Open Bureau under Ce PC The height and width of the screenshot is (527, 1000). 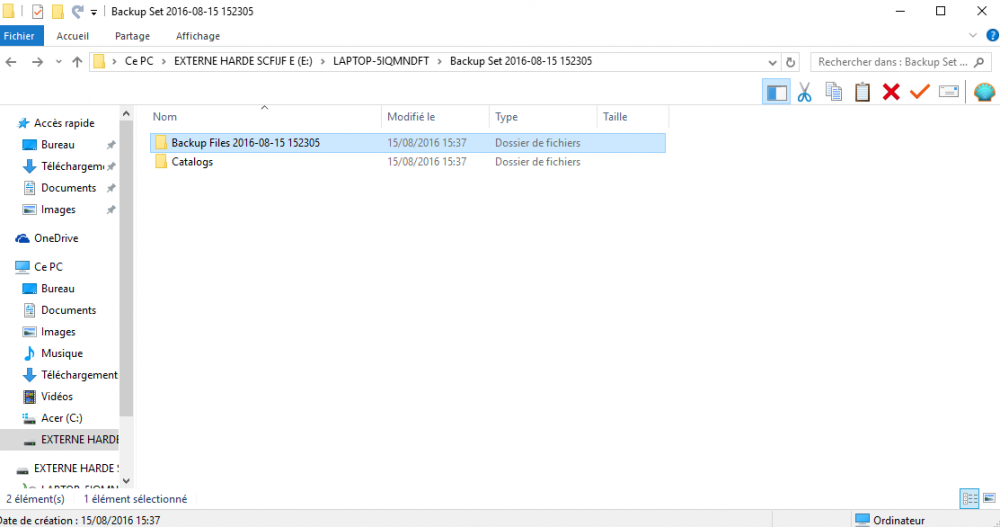pos(58,289)
